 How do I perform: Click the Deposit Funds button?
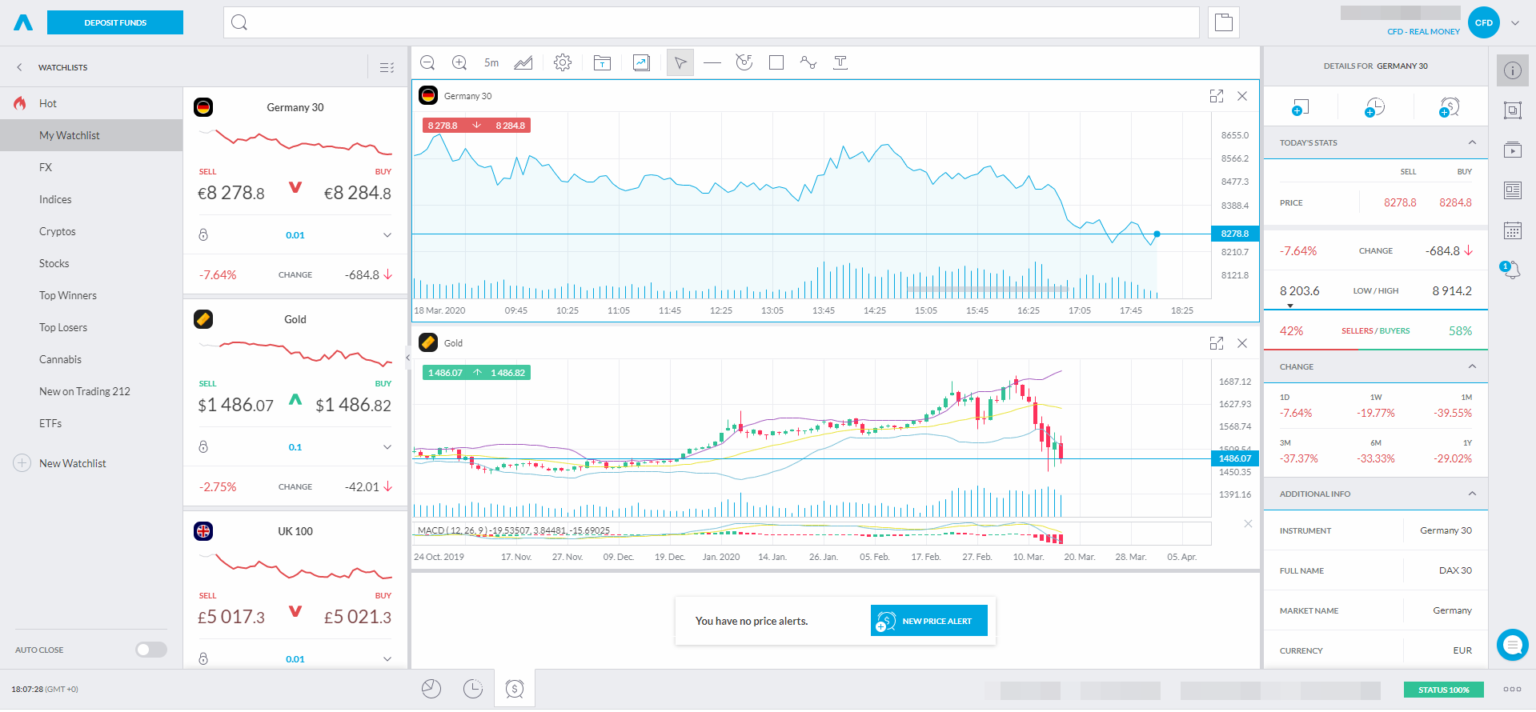pyautogui.click(x=115, y=21)
